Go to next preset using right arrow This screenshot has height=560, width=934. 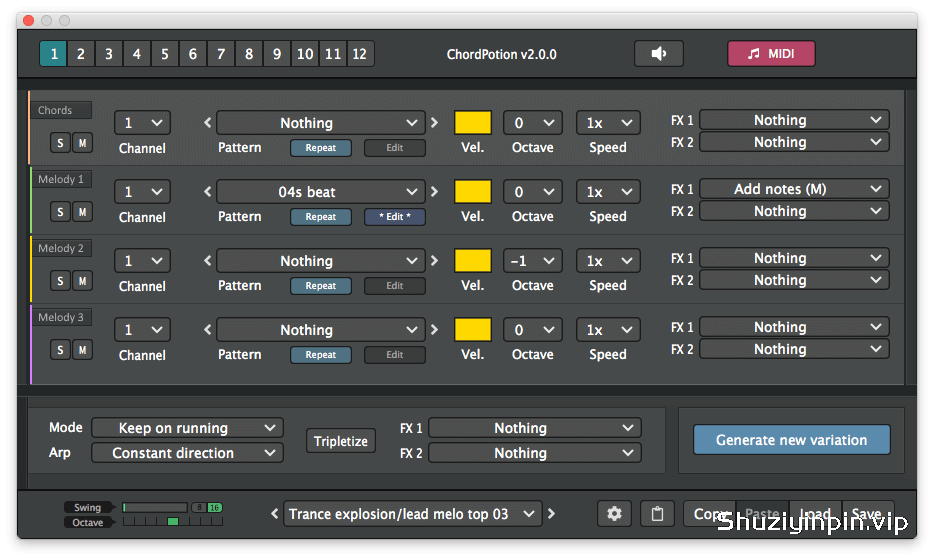[552, 514]
